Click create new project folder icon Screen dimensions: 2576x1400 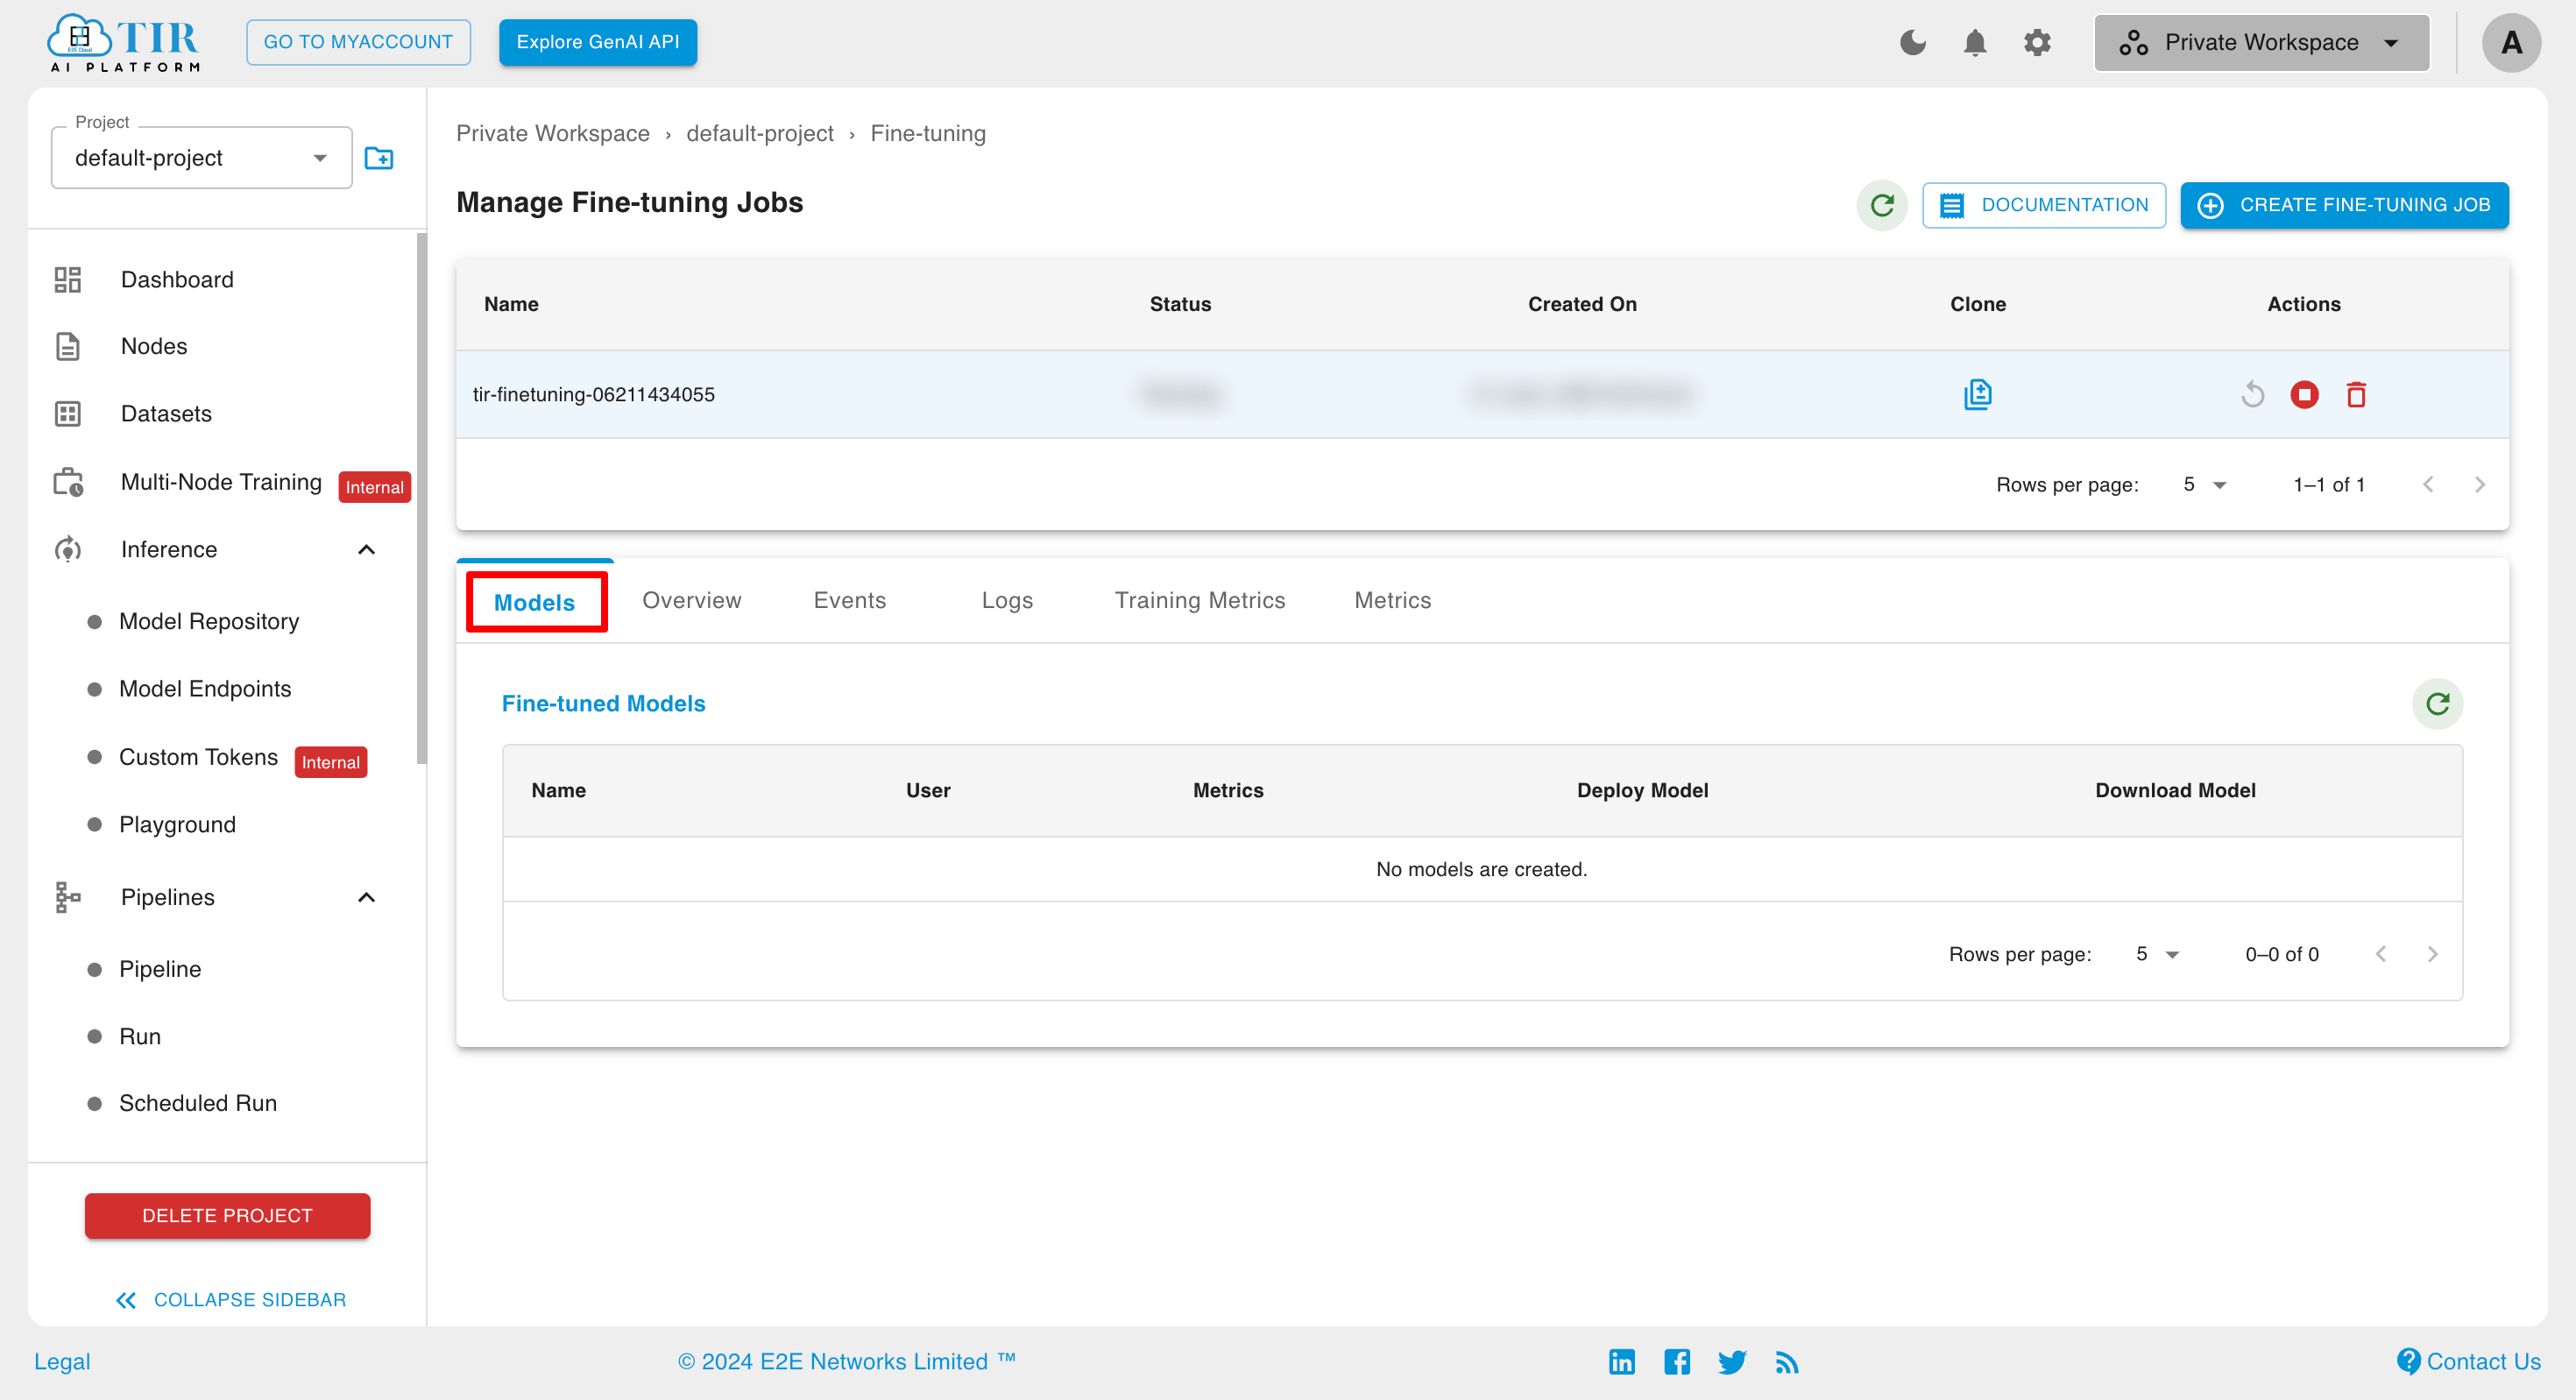[x=379, y=158]
